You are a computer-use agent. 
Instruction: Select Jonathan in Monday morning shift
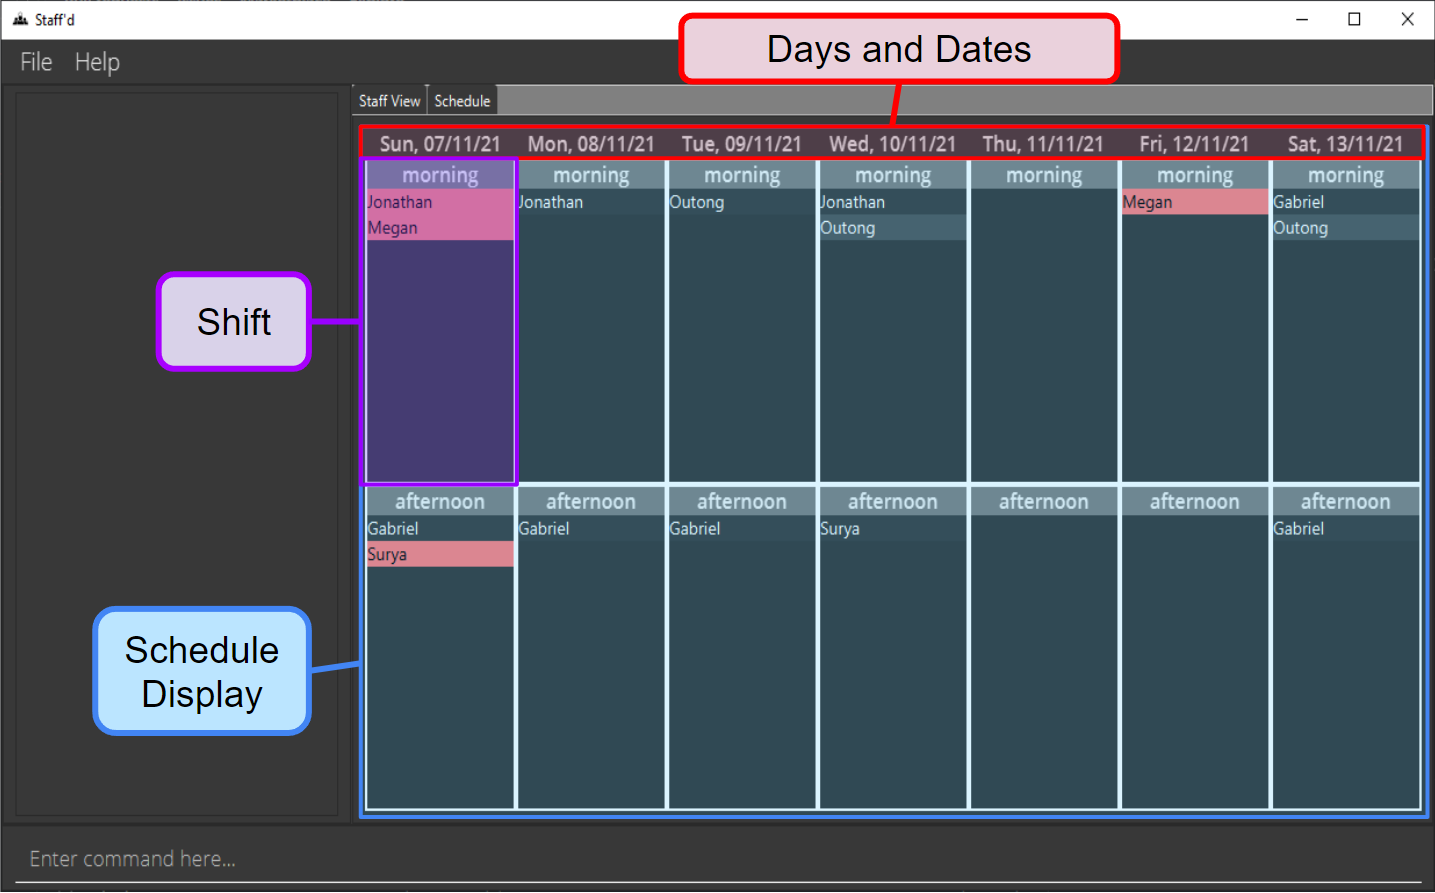591,202
